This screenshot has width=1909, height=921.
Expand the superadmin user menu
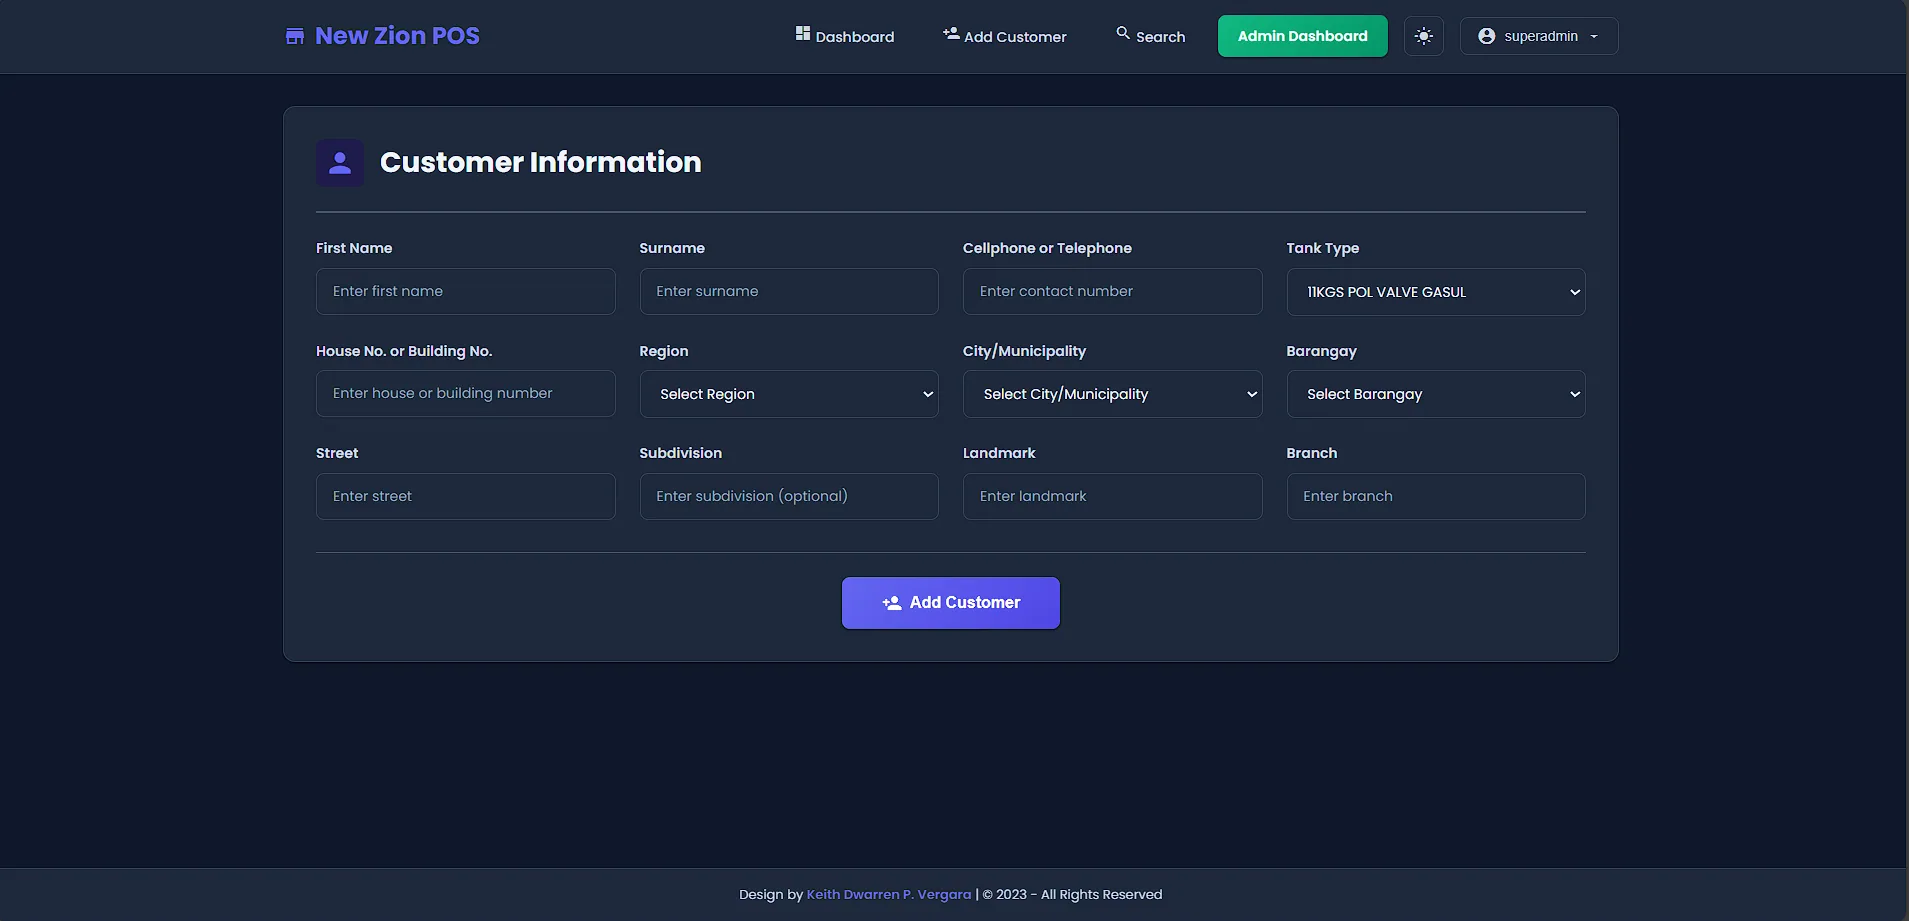(1539, 36)
